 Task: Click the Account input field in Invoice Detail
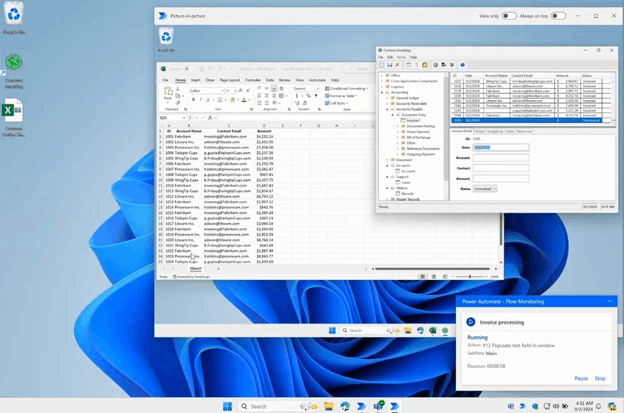click(x=501, y=158)
